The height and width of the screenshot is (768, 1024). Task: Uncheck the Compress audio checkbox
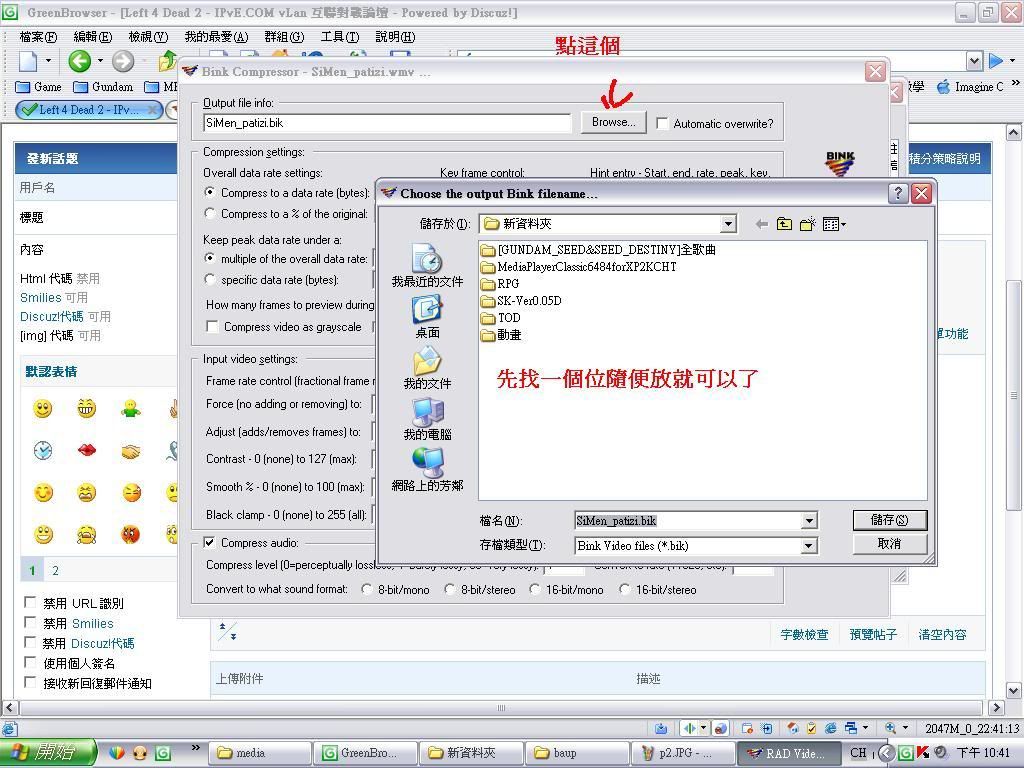[x=210, y=542]
